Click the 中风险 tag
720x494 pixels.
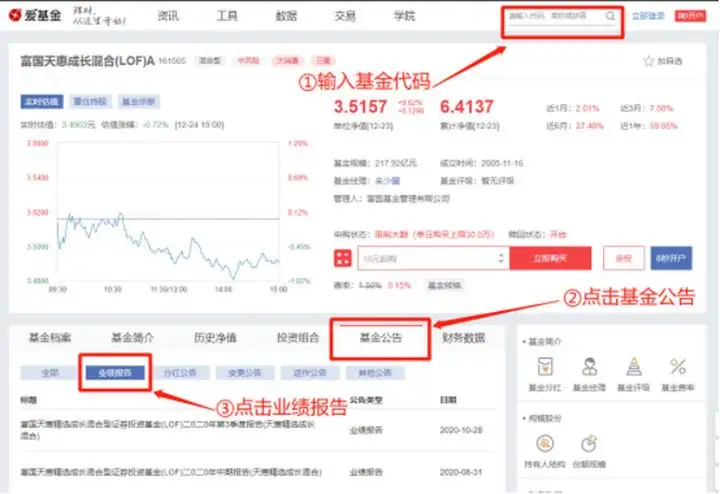coord(248,61)
